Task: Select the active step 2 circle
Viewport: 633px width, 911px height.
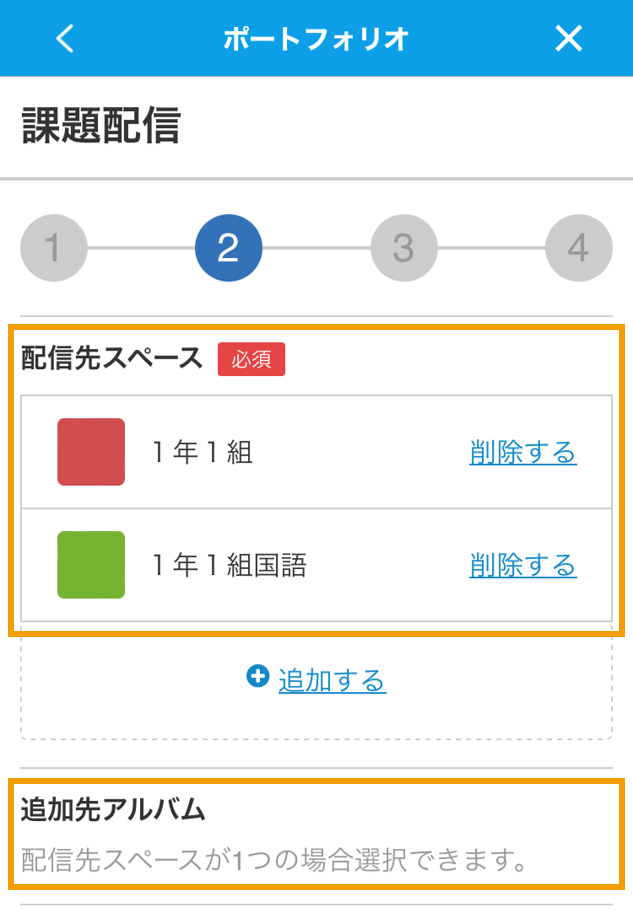Action: (x=229, y=248)
